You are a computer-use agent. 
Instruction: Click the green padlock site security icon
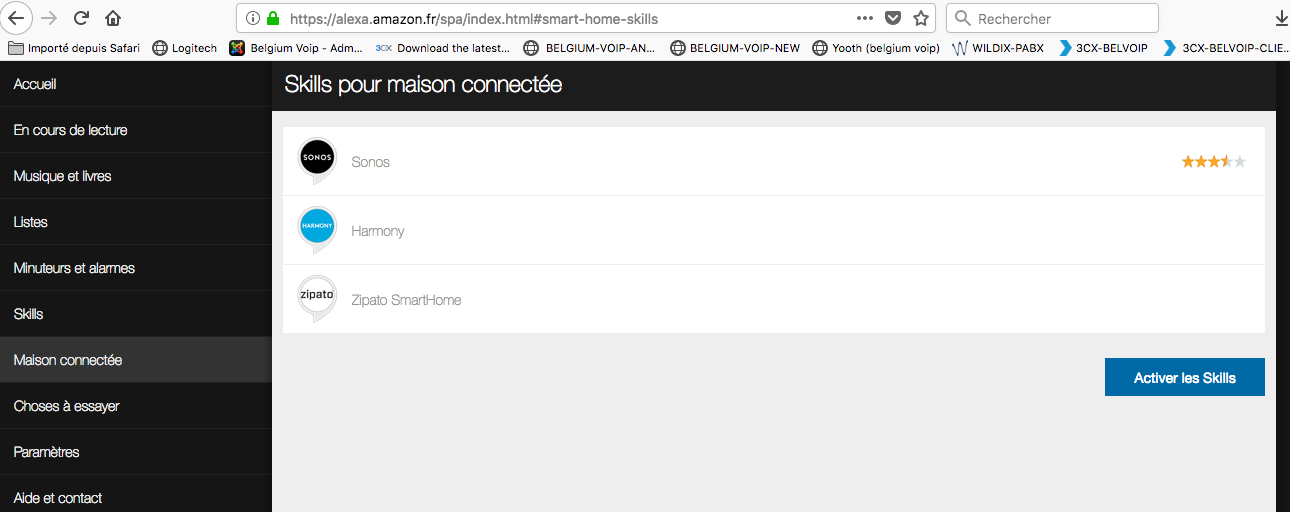[x=272, y=18]
